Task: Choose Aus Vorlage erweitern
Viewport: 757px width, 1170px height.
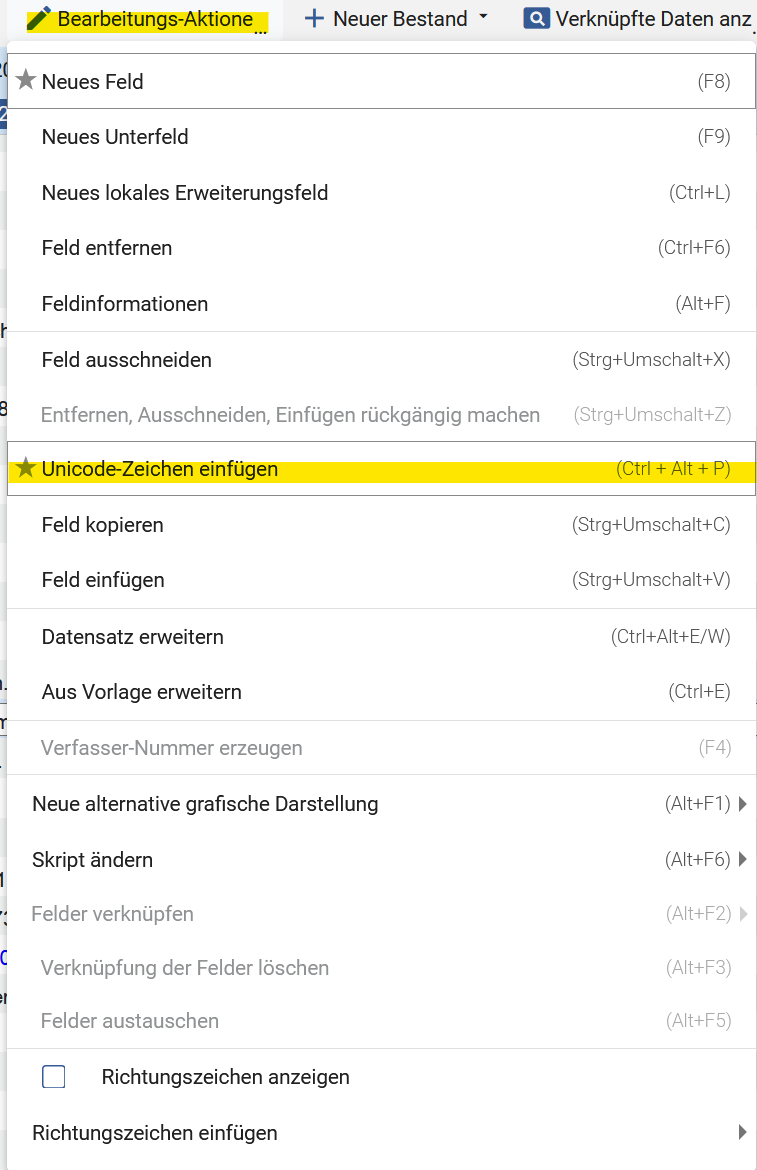Action: pos(142,692)
